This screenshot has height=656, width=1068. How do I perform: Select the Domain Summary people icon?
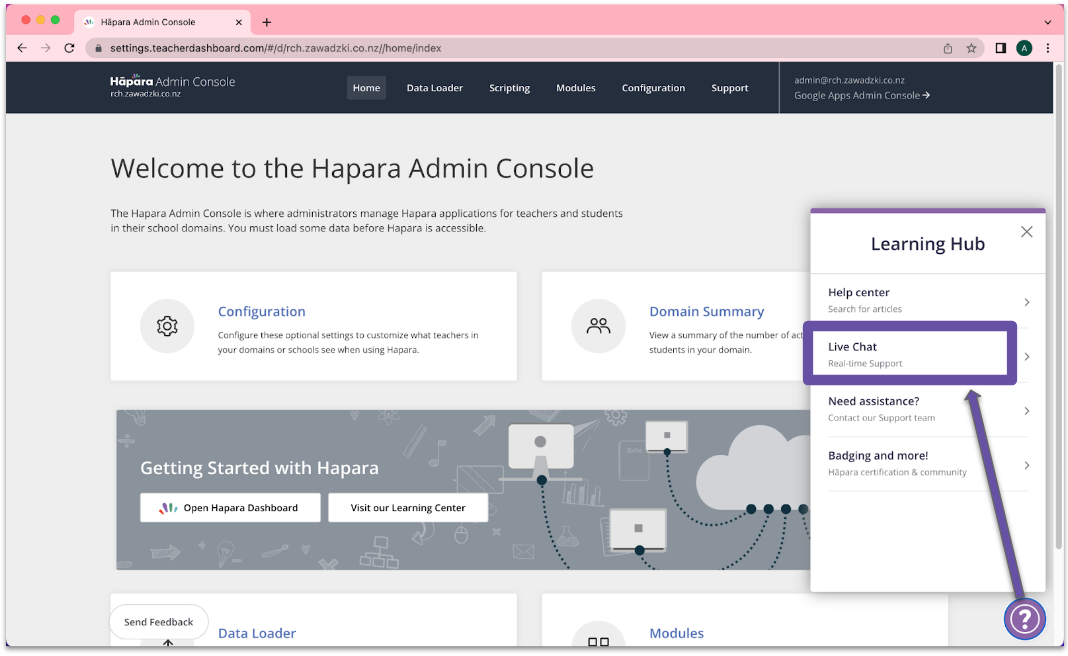point(598,326)
